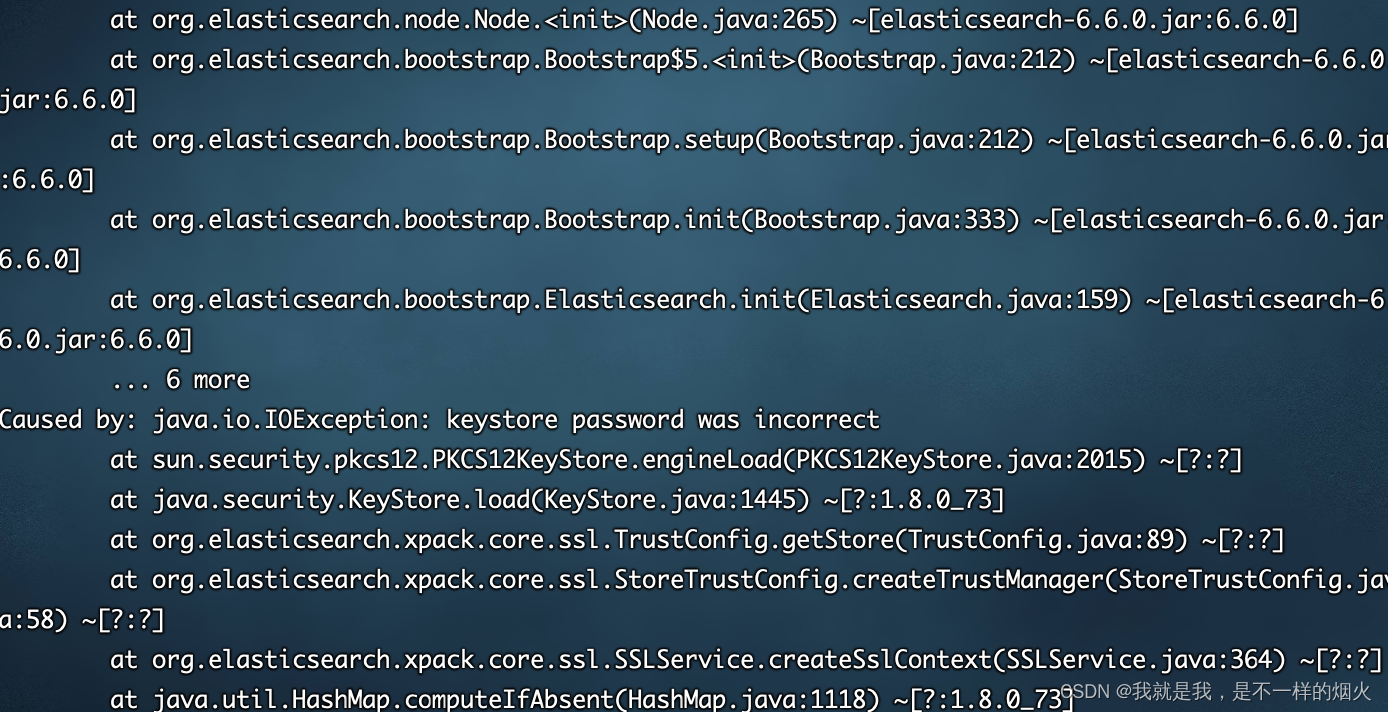This screenshot has height=712, width=1388.
Task: Click the Bootstrap.setup(Bootstrap.java:212) trace line
Action: [x=748, y=140]
